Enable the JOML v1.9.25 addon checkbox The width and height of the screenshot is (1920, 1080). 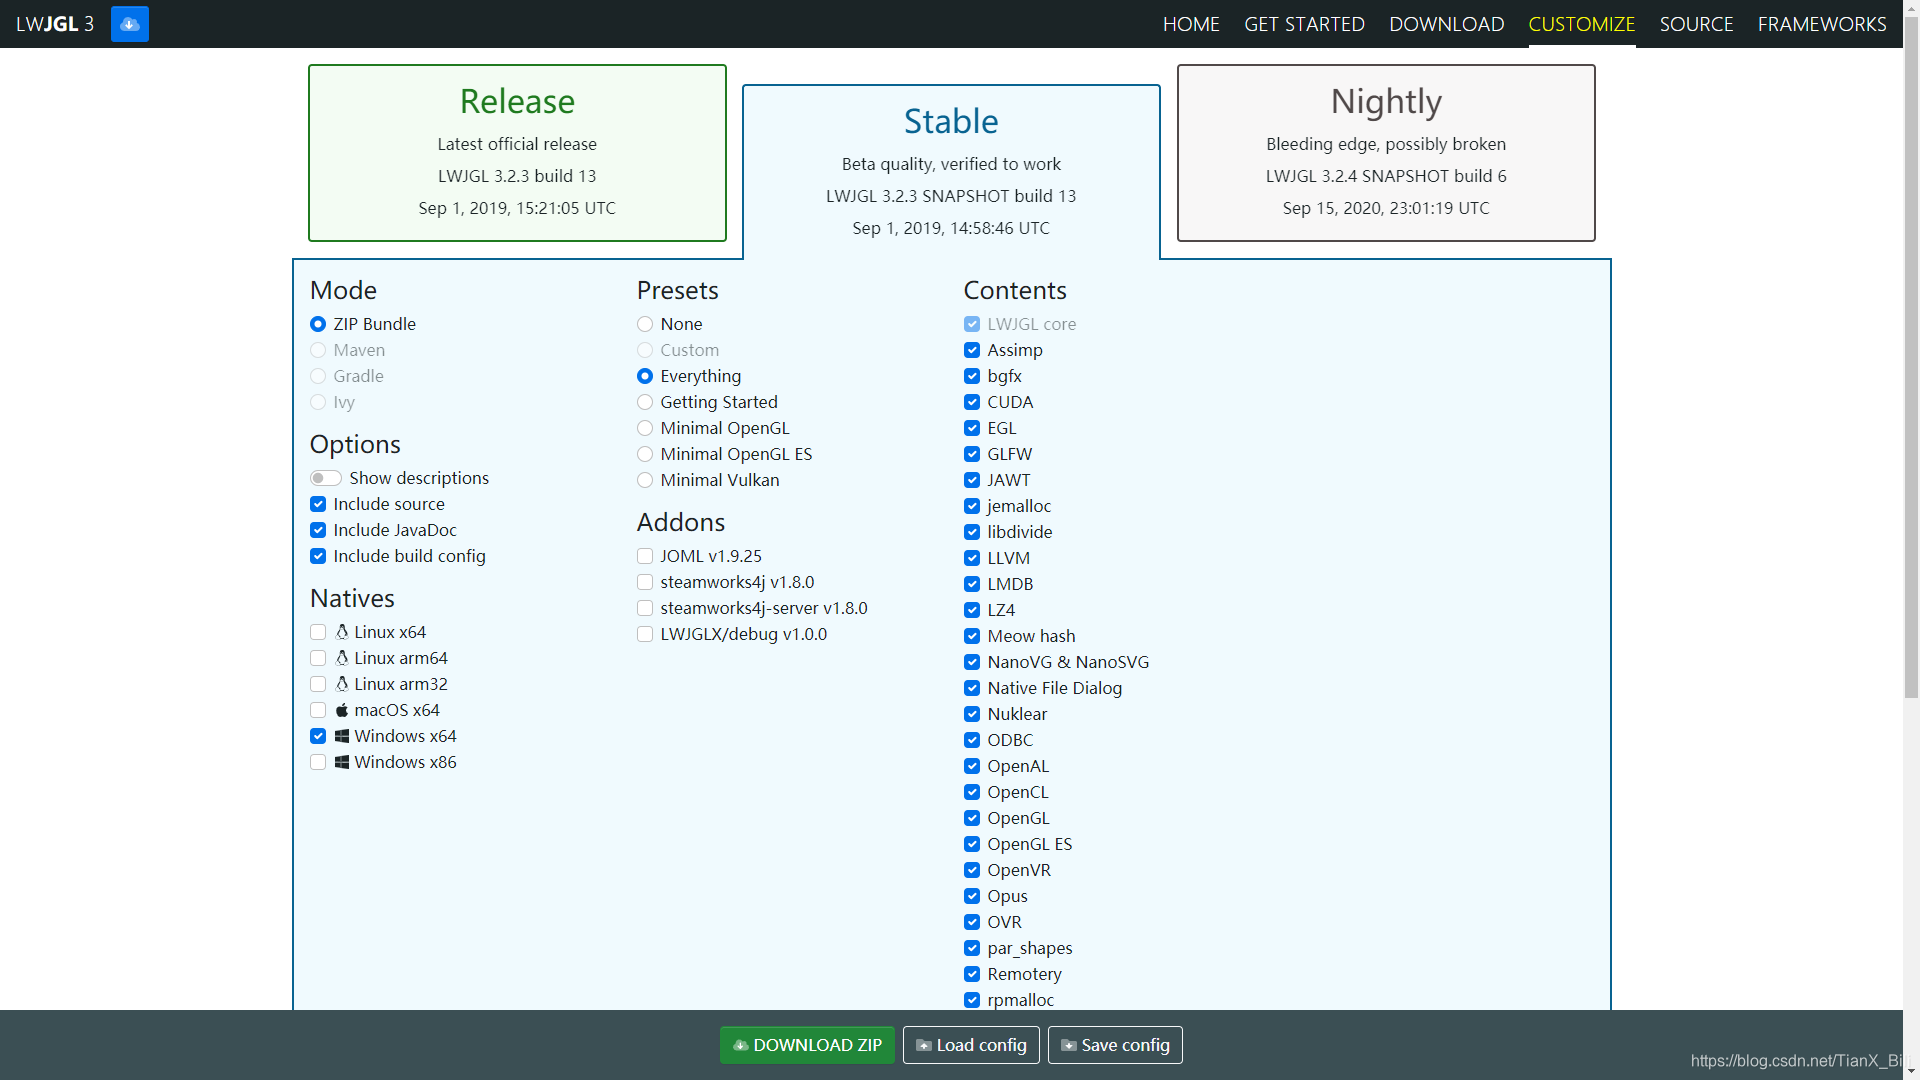click(645, 556)
